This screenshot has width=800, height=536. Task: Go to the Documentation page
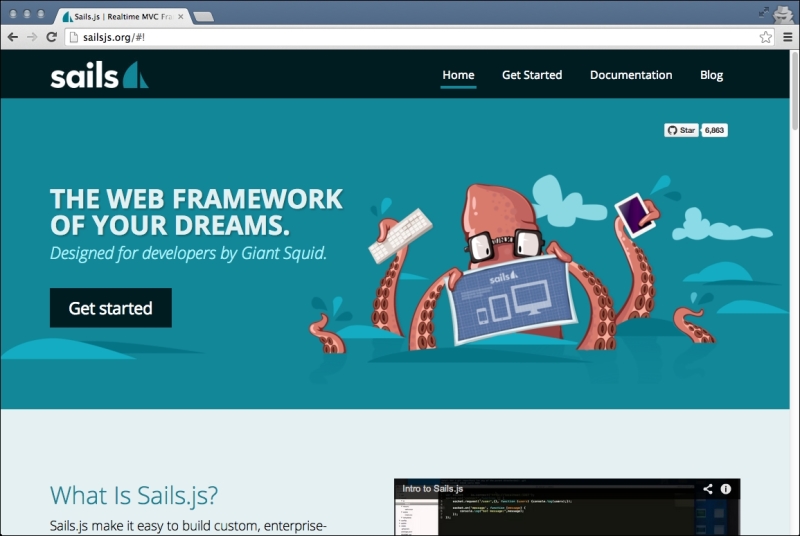click(x=631, y=75)
